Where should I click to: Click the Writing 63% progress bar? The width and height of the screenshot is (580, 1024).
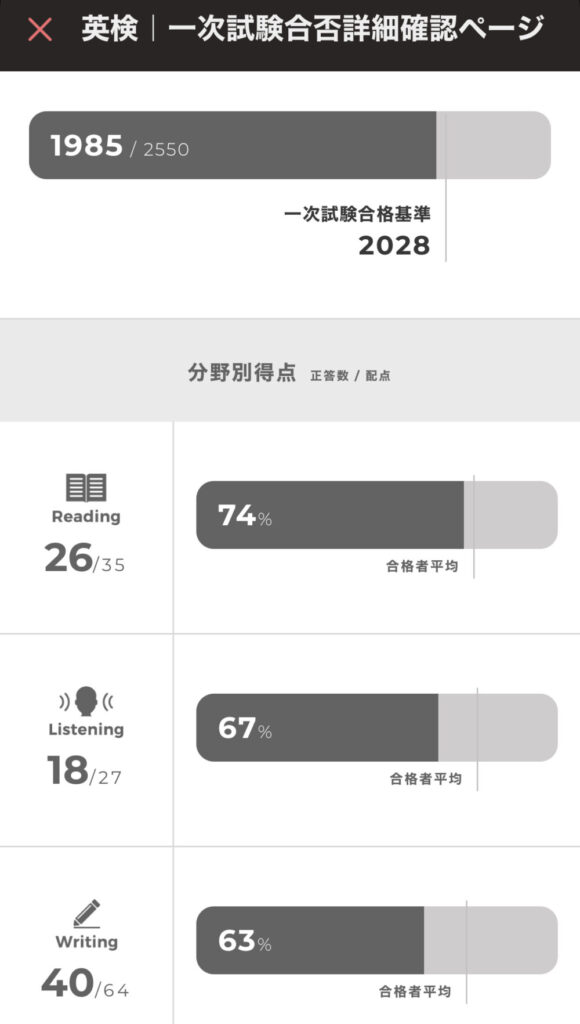pos(377,940)
